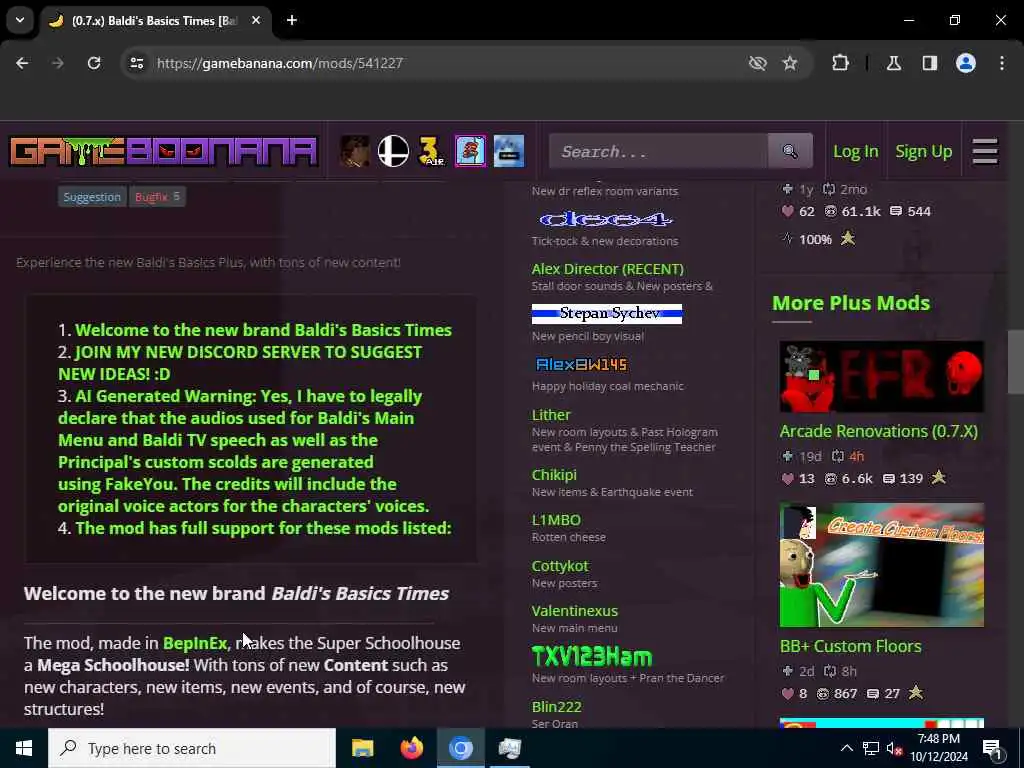
Task: Click the crossed-eye tracking protection icon
Action: coord(758,63)
